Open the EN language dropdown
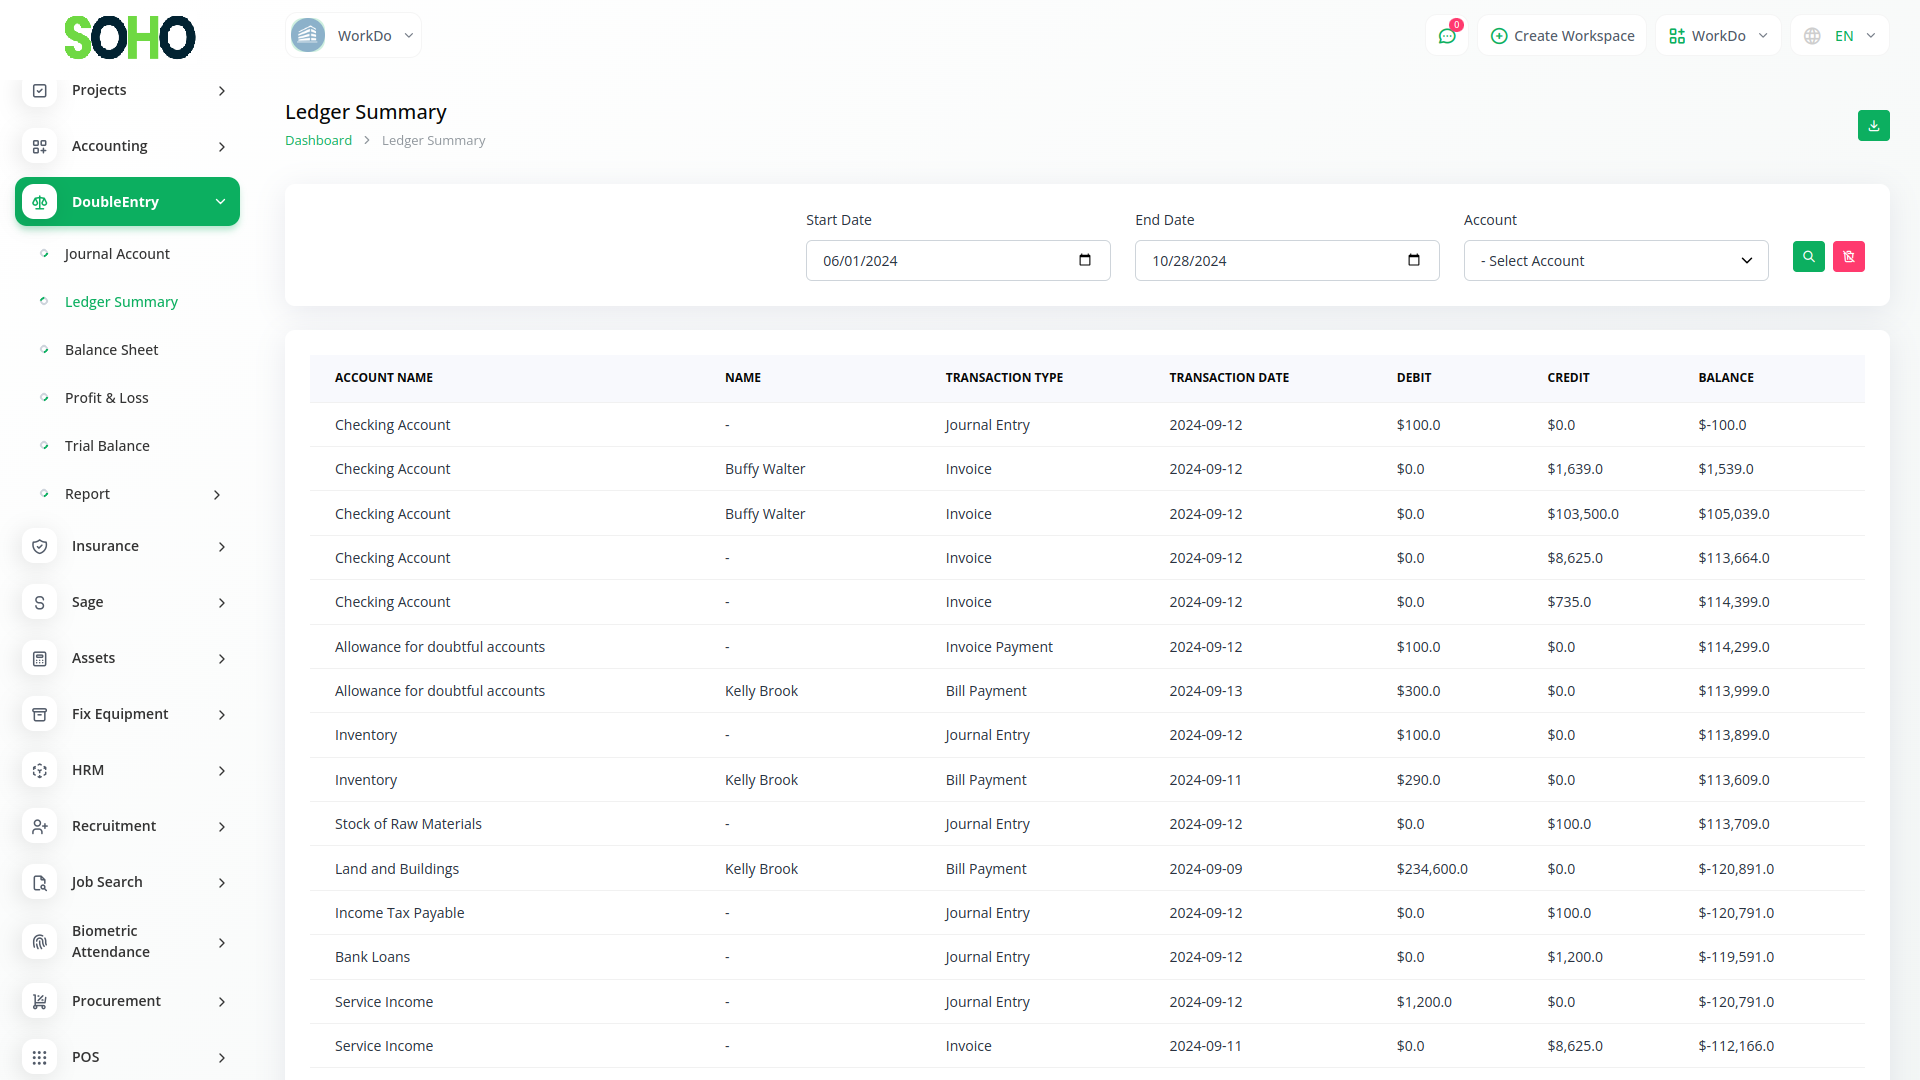Image resolution: width=1920 pixels, height=1080 pixels. coord(1841,36)
